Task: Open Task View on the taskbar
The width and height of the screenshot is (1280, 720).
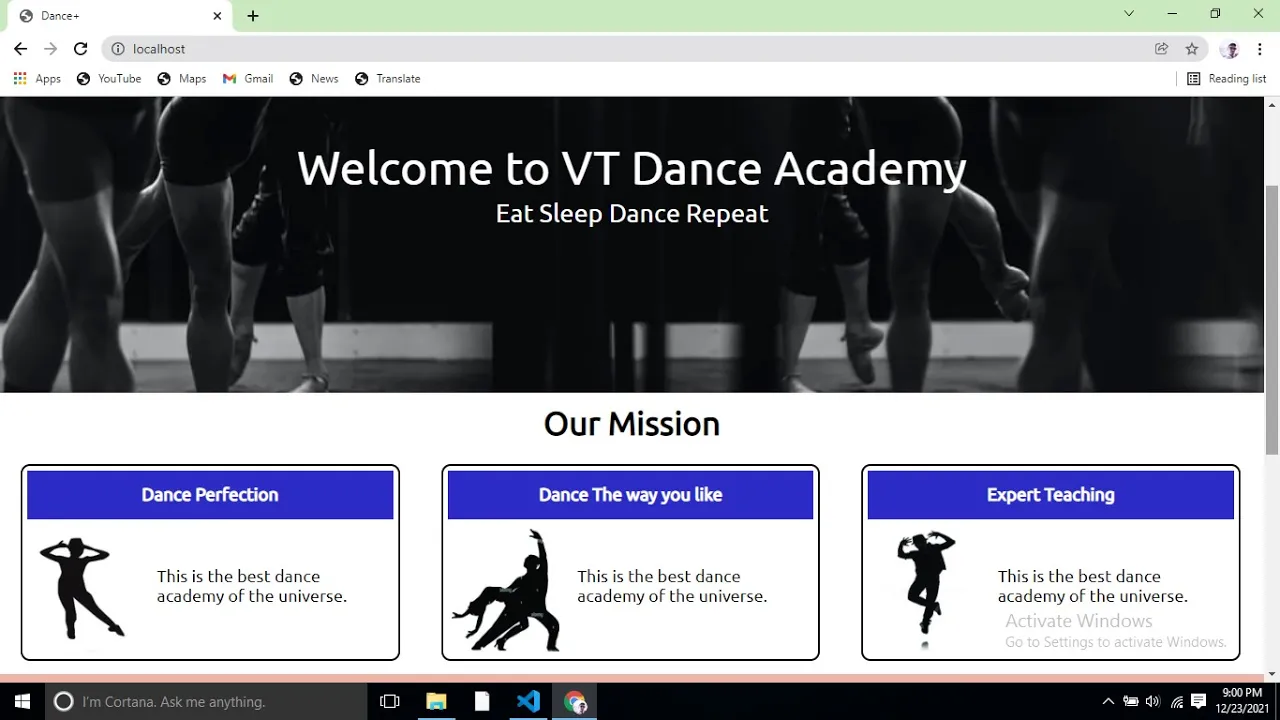Action: pos(390,702)
